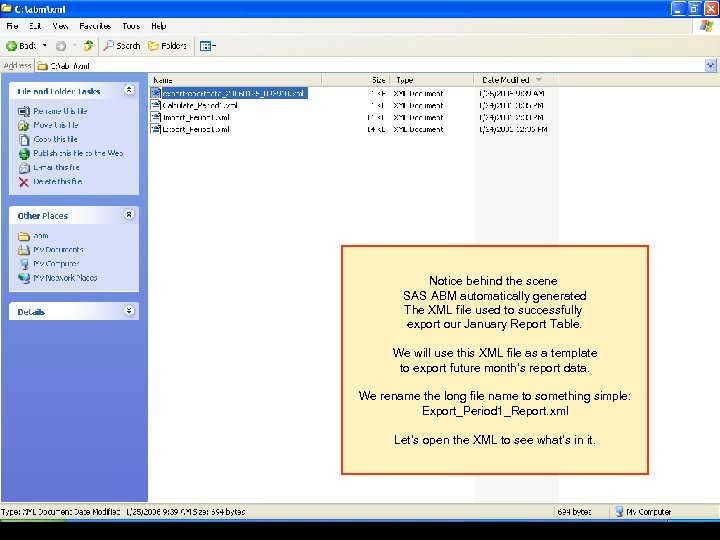
Task: Click the Rename this file icon
Action: pyautogui.click(x=24, y=112)
